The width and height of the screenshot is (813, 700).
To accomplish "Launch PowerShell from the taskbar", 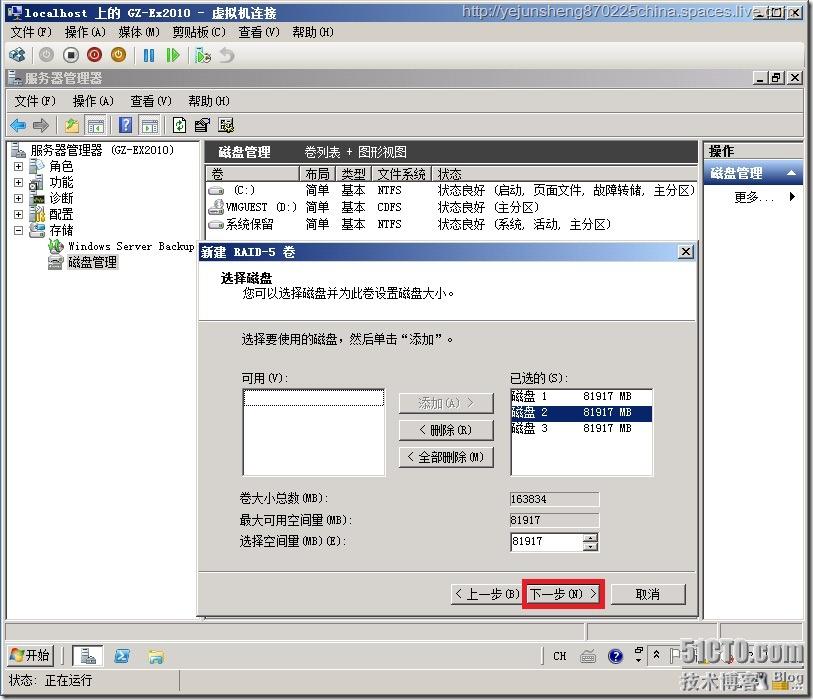I will click(122, 656).
